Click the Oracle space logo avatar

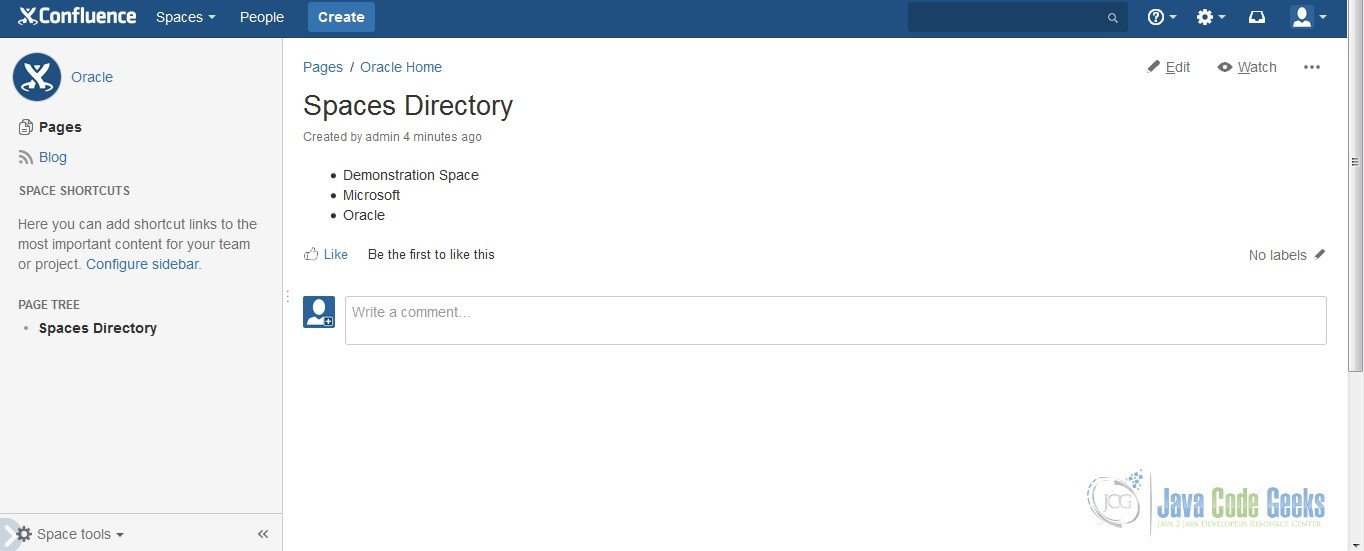37,77
